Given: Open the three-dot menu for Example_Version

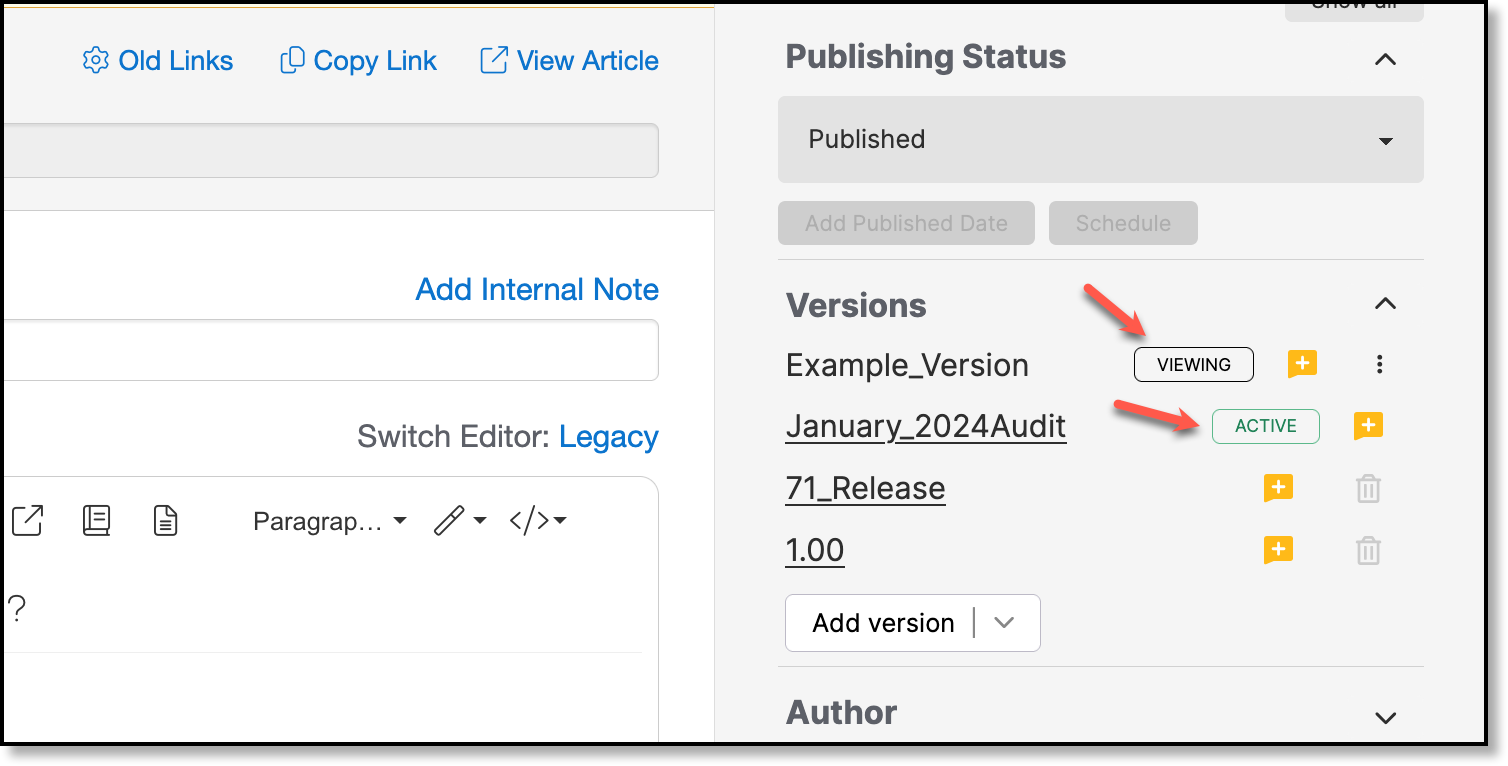Looking at the screenshot, I should (x=1380, y=365).
